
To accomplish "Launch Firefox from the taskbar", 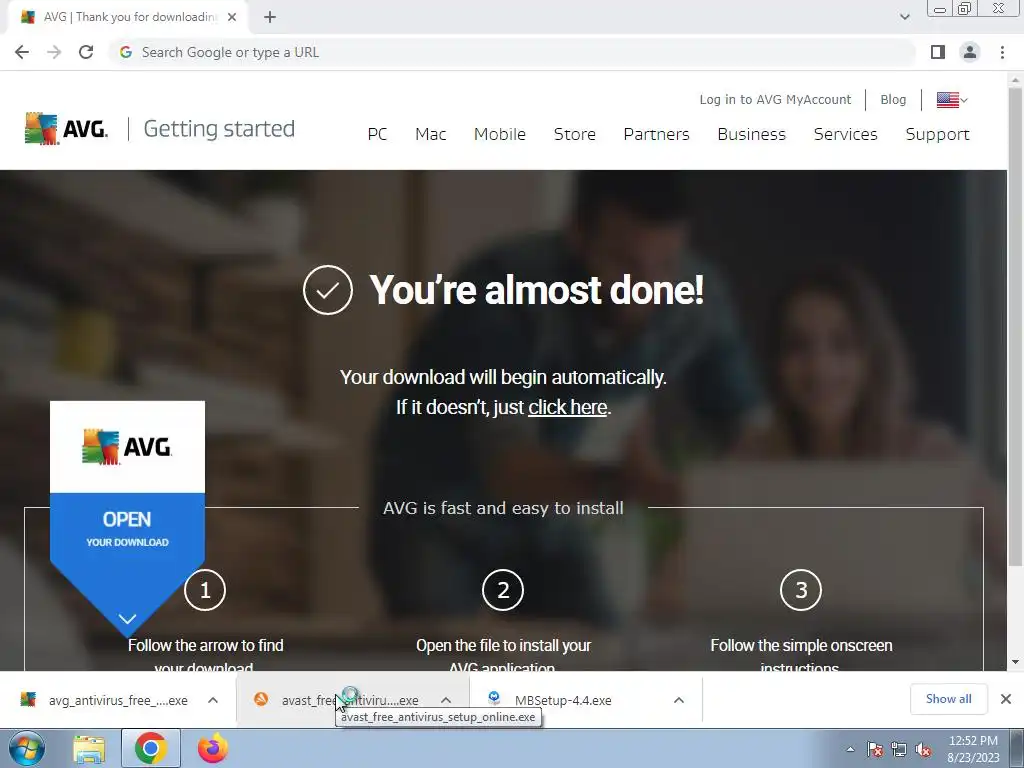I will pyautogui.click(x=213, y=748).
